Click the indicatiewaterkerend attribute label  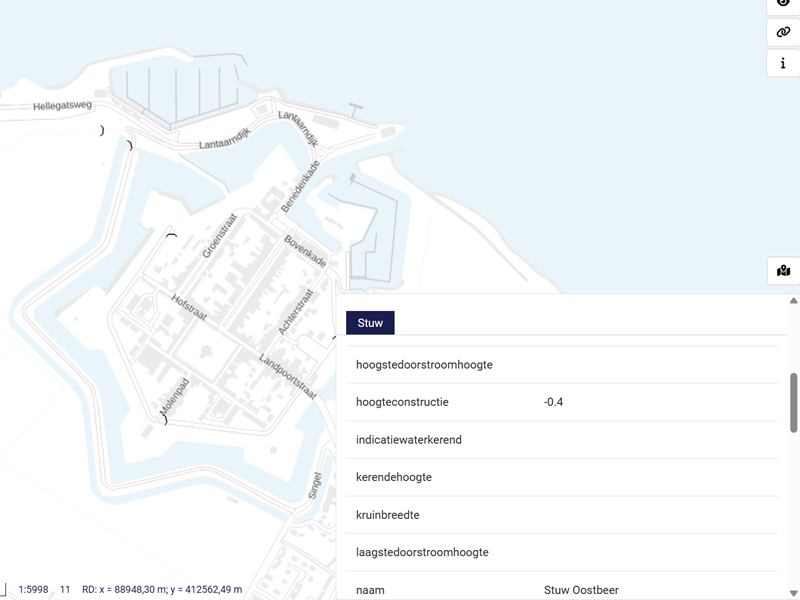(409, 440)
